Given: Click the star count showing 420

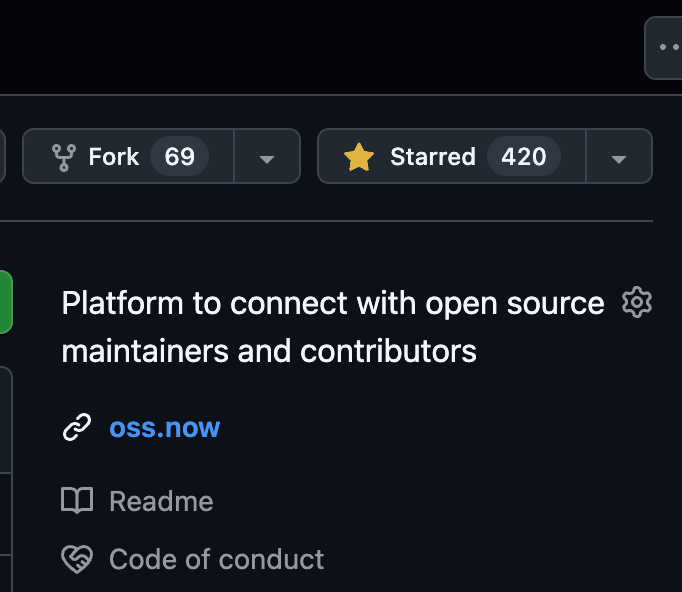Looking at the screenshot, I should click(523, 157).
